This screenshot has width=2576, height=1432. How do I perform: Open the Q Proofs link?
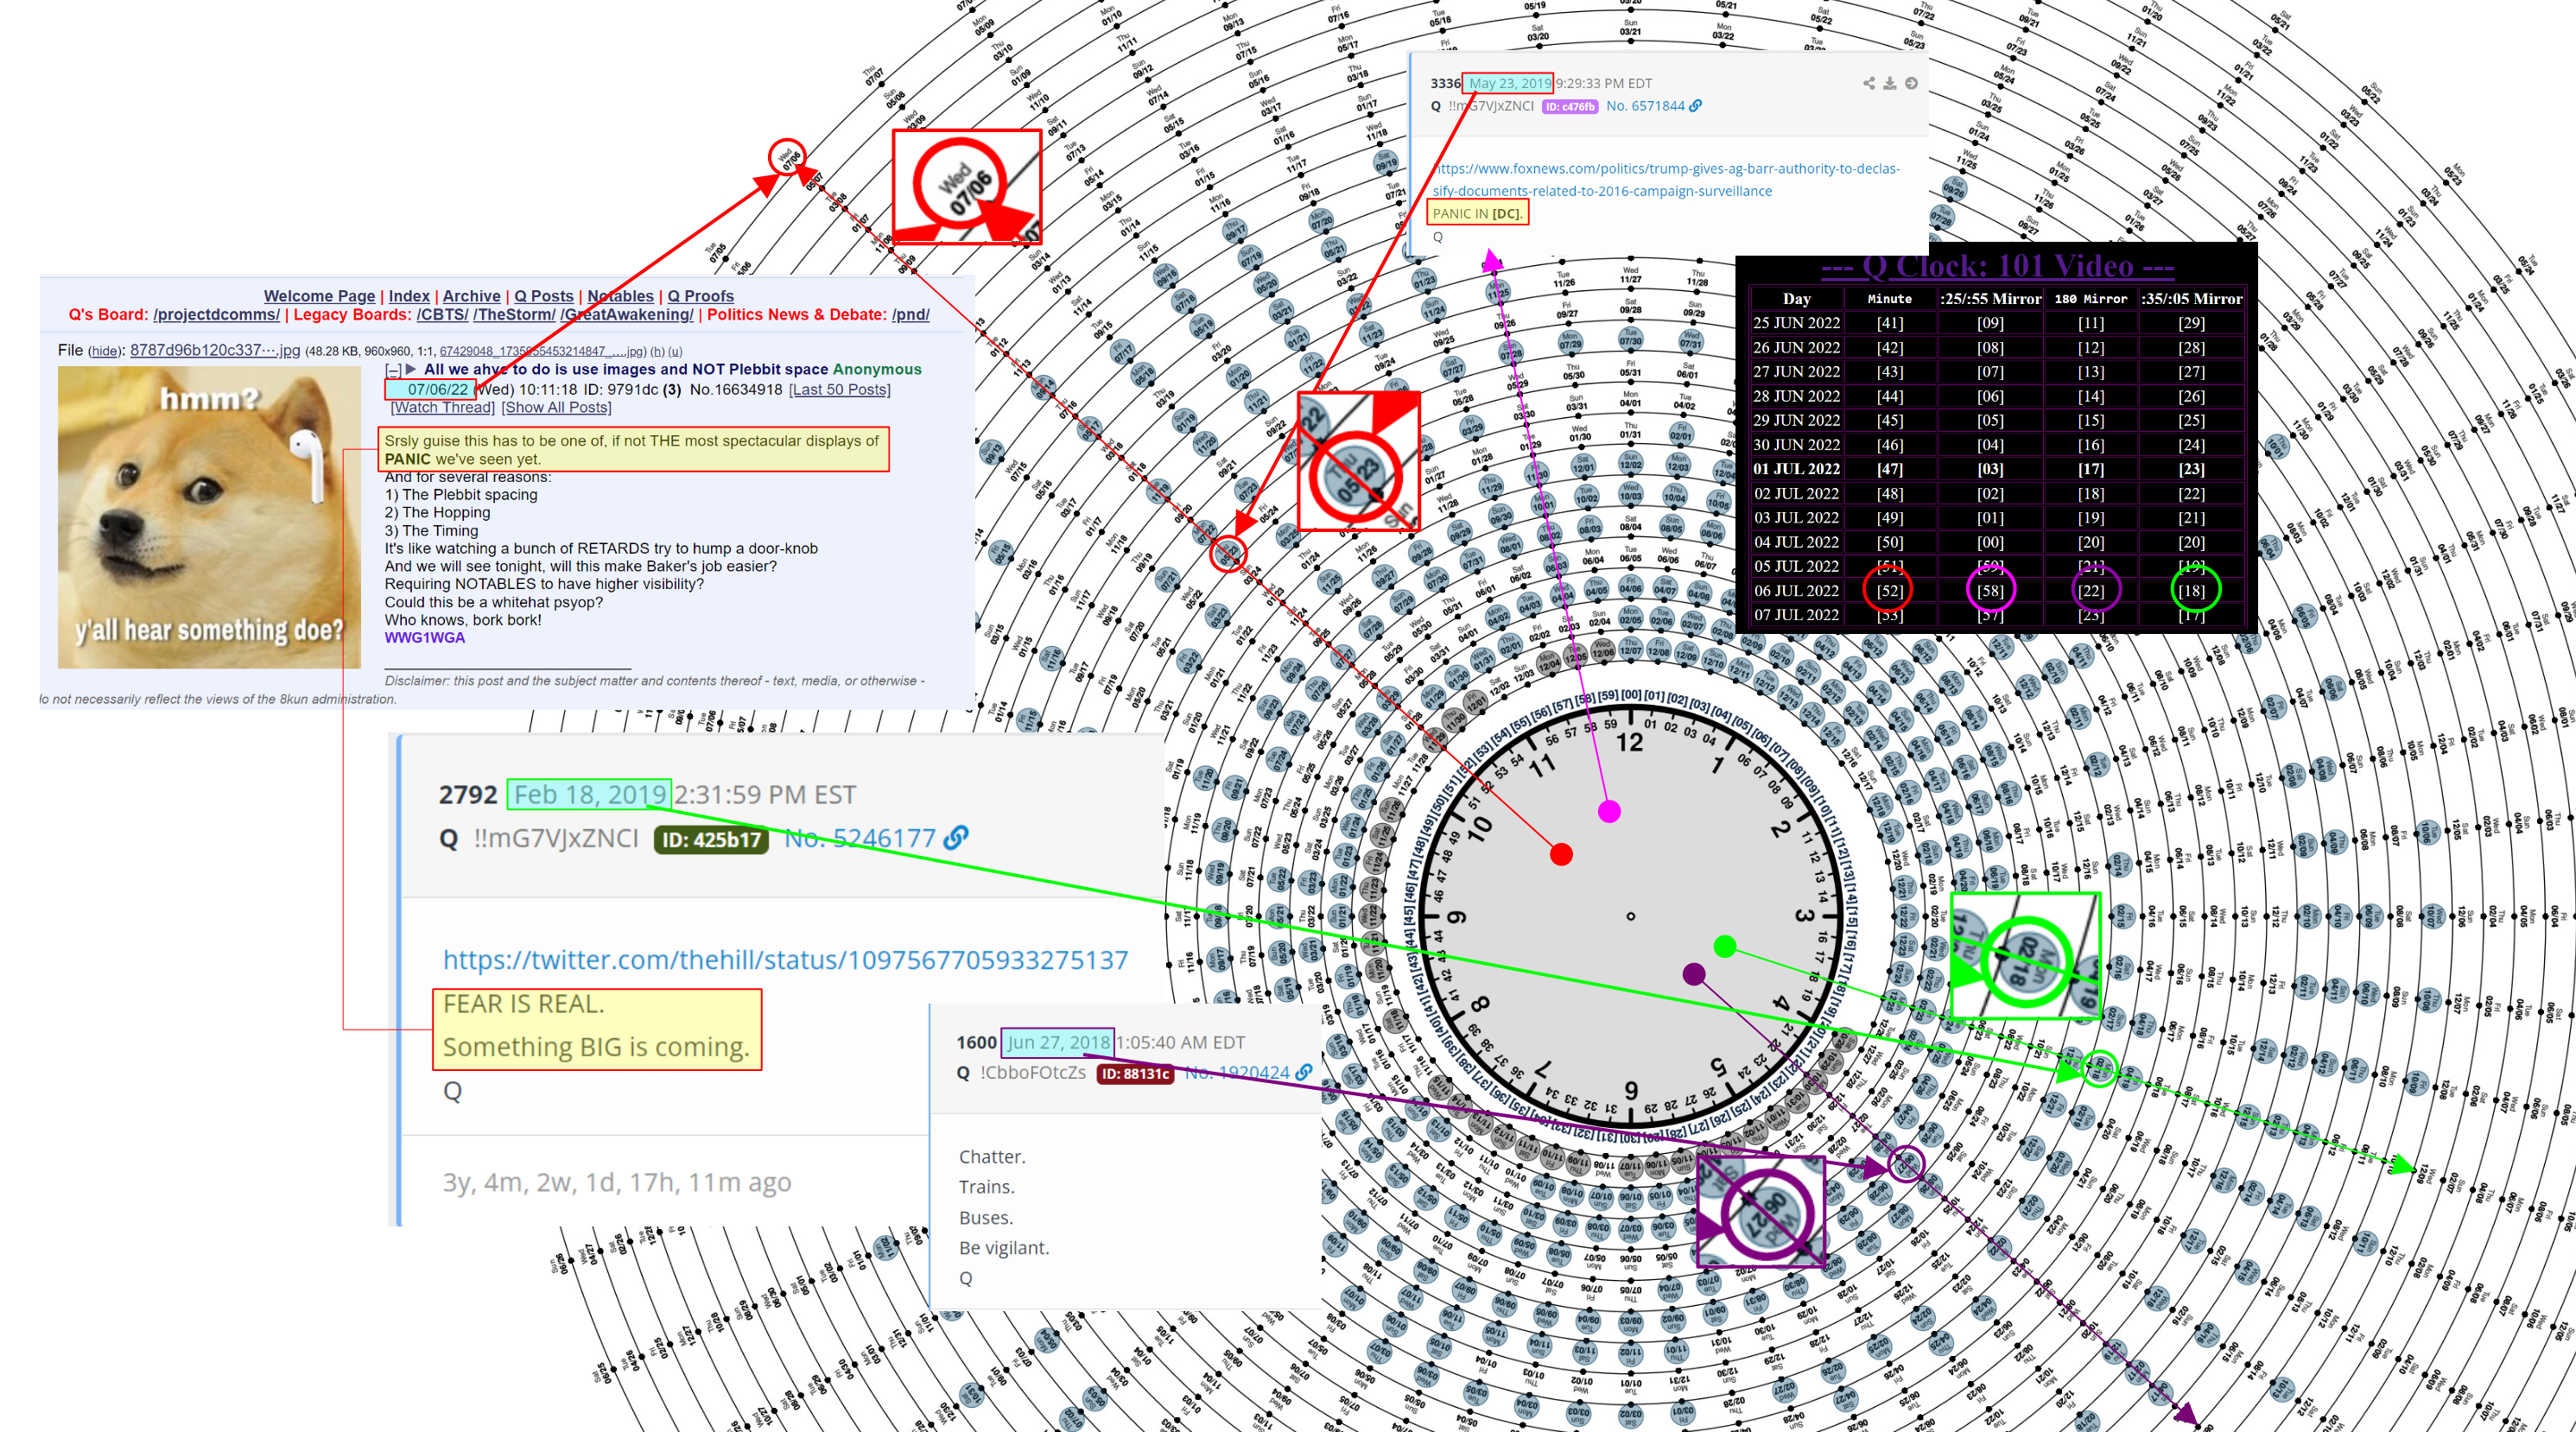[701, 296]
